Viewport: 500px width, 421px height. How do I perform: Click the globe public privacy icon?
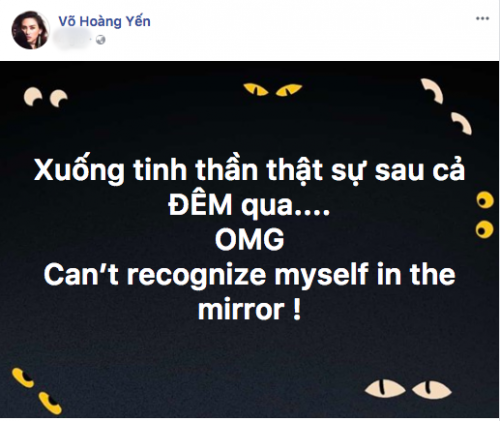(101, 40)
